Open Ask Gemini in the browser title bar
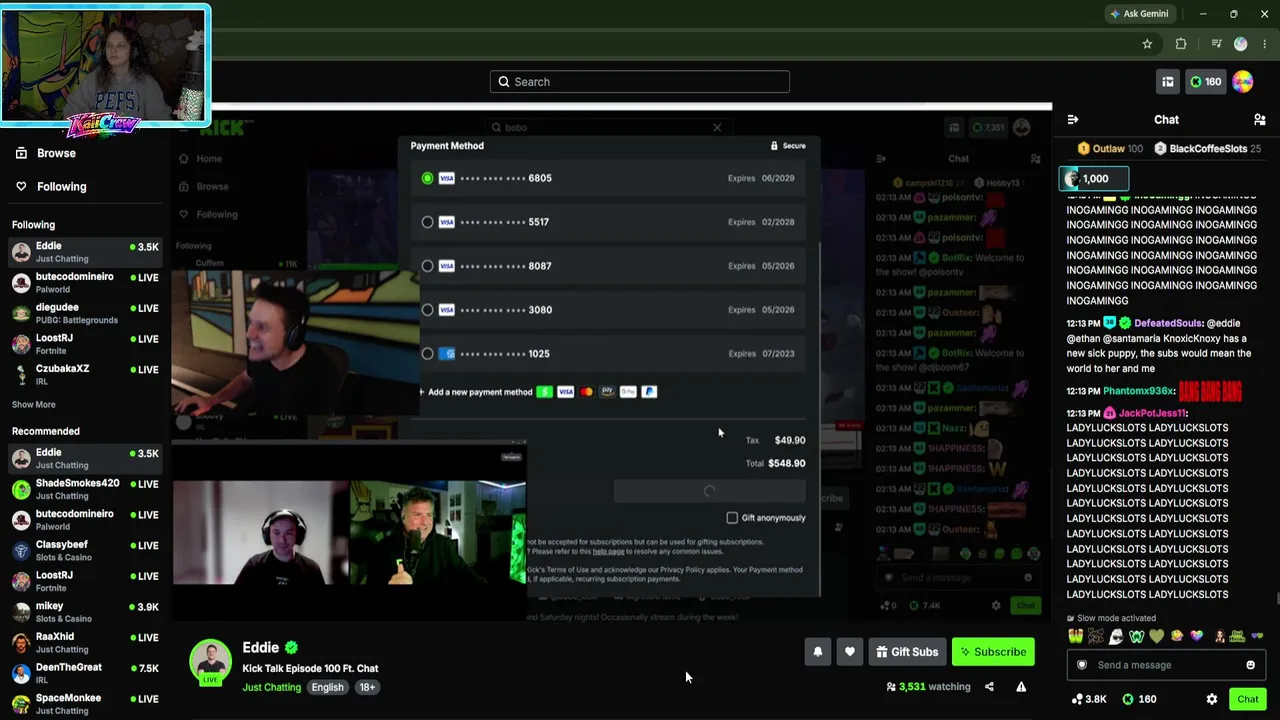This screenshot has height=720, width=1280. coord(1139,14)
